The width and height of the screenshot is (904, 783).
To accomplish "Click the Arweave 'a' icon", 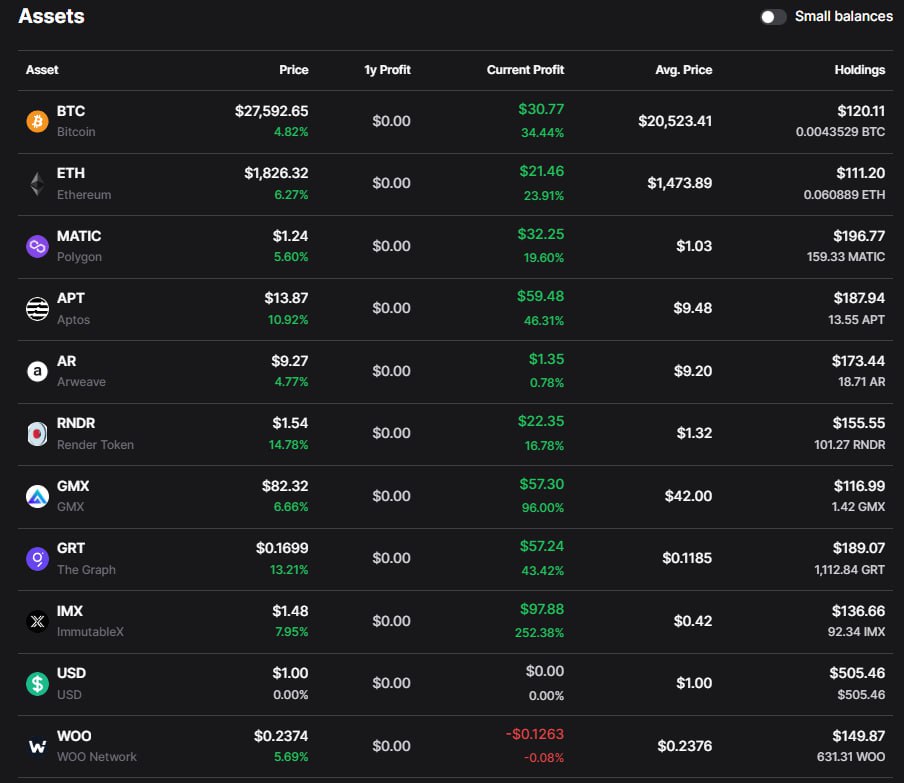I will [37, 371].
